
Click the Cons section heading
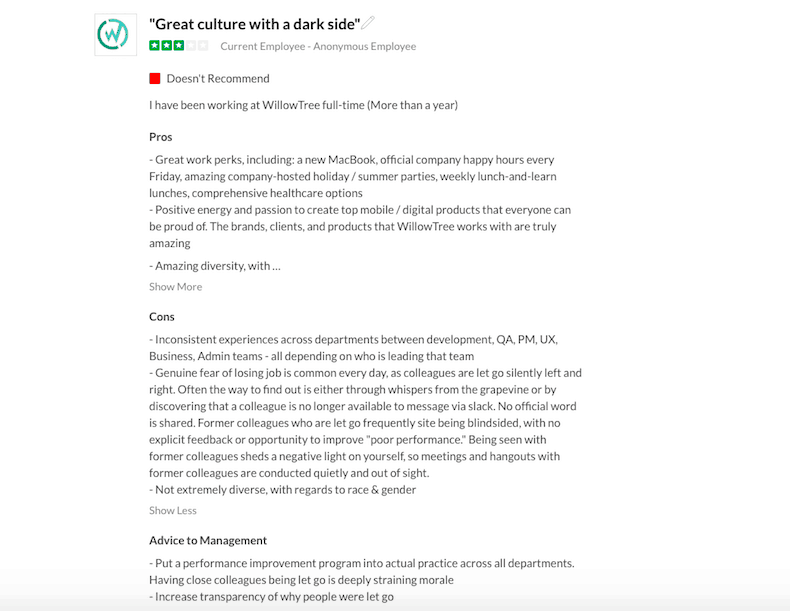point(162,317)
